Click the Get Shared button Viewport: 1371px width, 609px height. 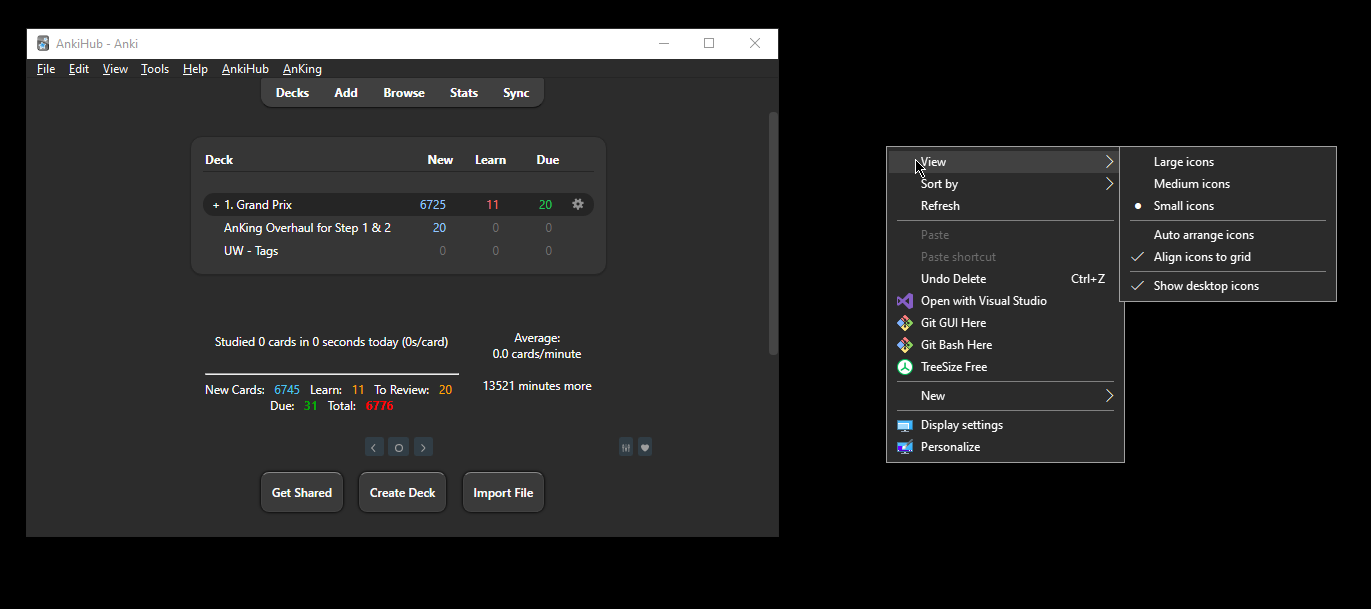point(302,493)
